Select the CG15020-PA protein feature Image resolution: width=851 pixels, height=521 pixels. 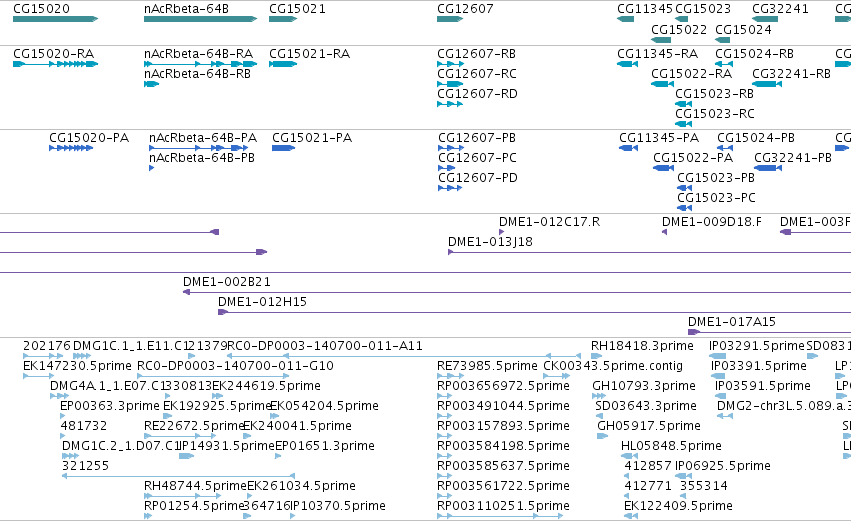[x=71, y=148]
